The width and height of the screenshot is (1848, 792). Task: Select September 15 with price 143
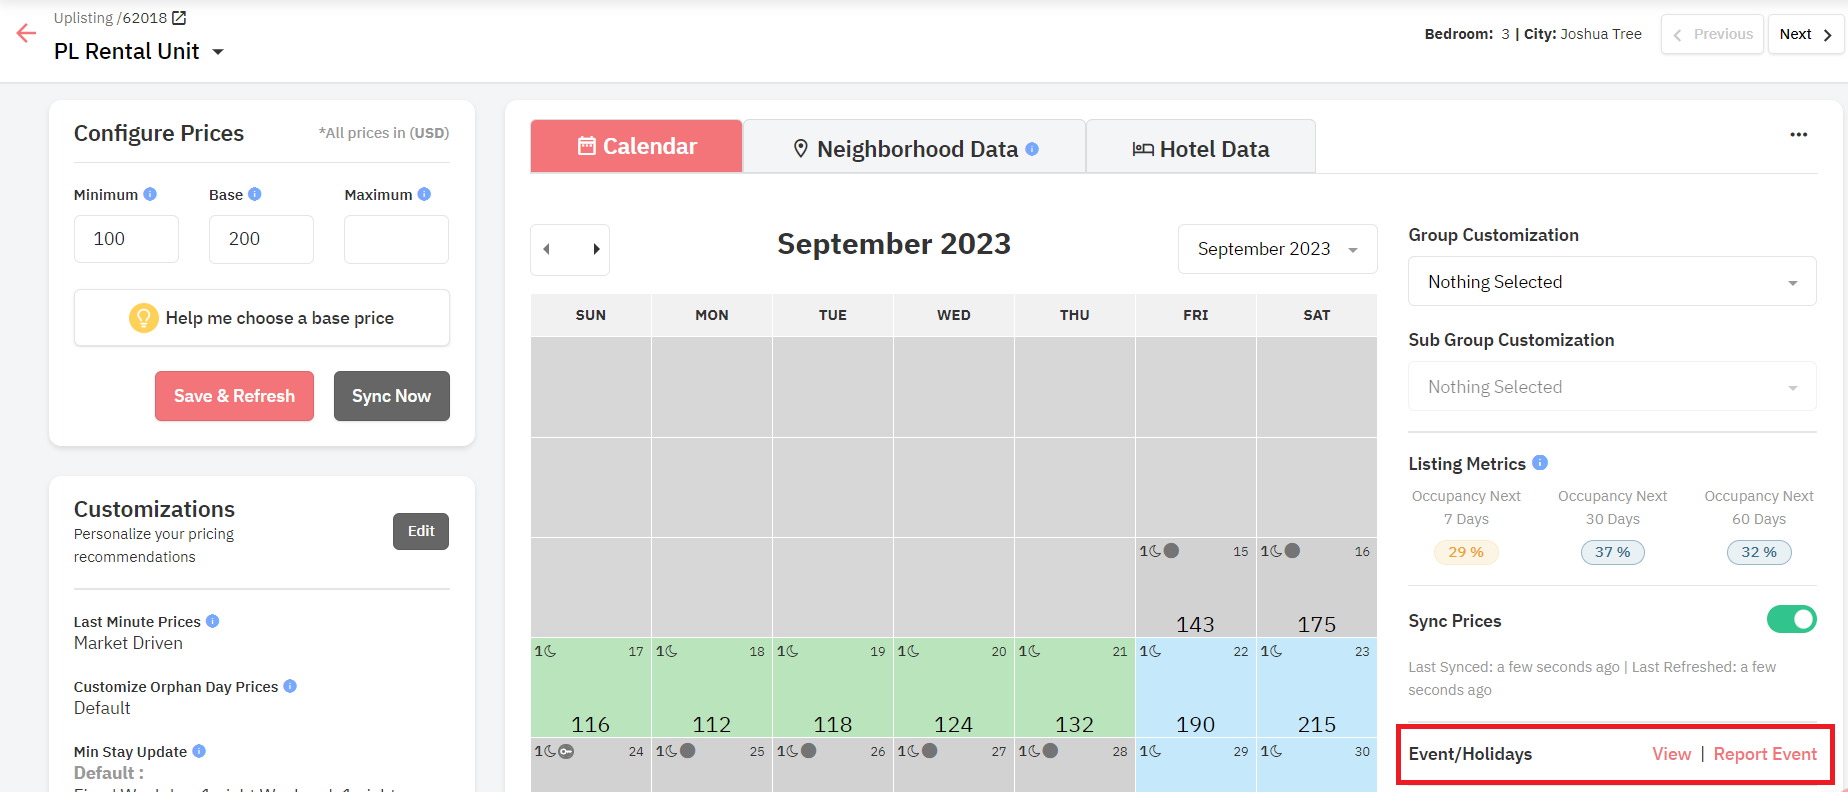coord(1196,588)
